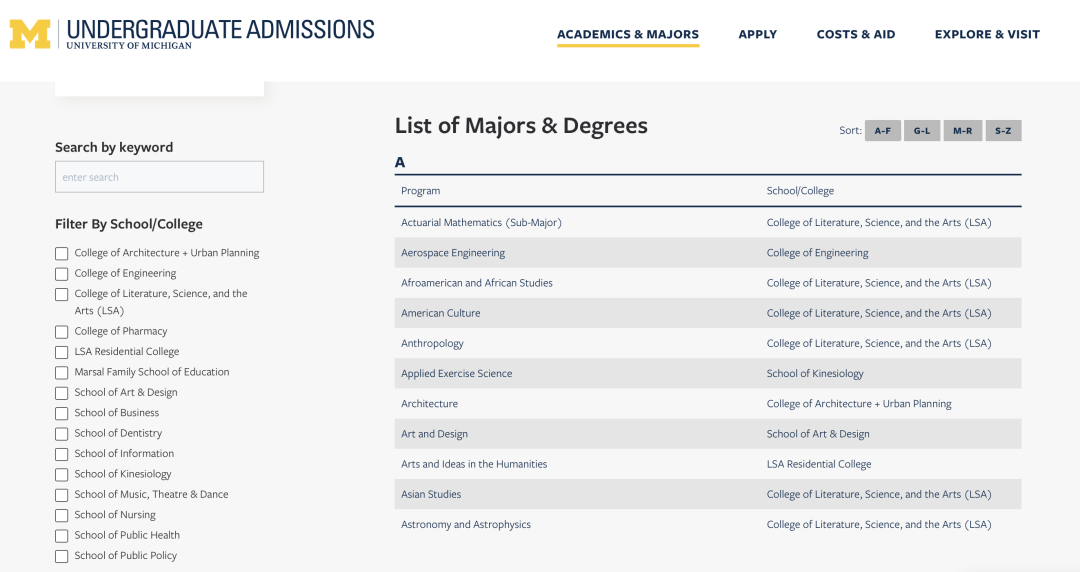Click the Program column header
Viewport: 1080px width, 572px height.
420,191
